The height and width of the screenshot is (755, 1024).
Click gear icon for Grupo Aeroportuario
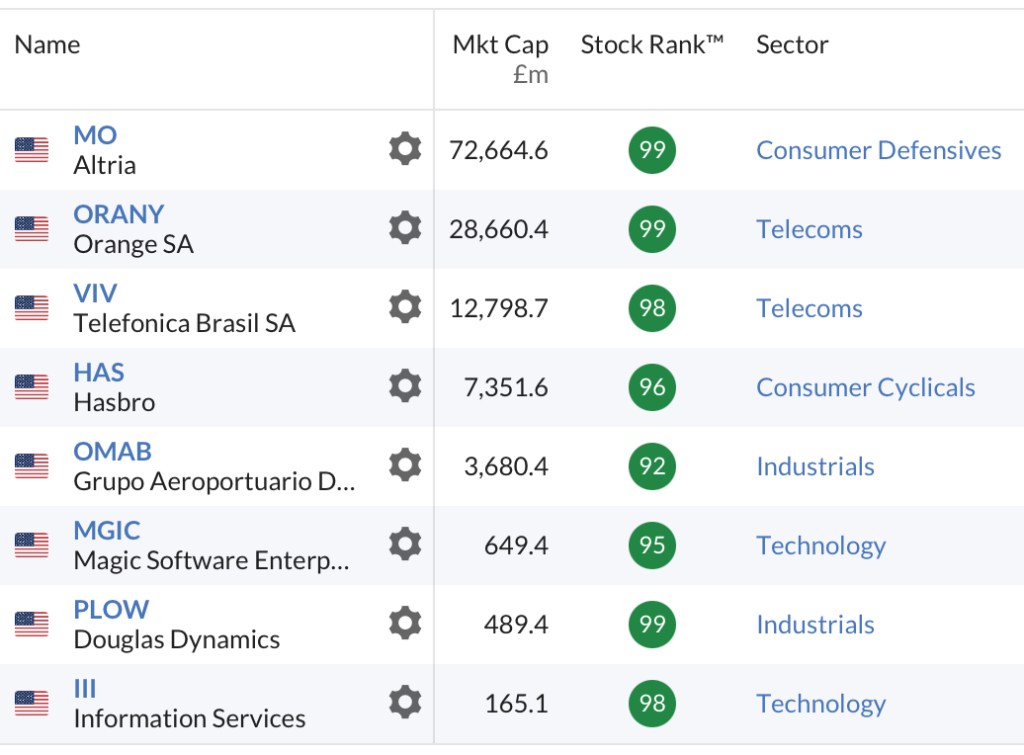click(404, 466)
